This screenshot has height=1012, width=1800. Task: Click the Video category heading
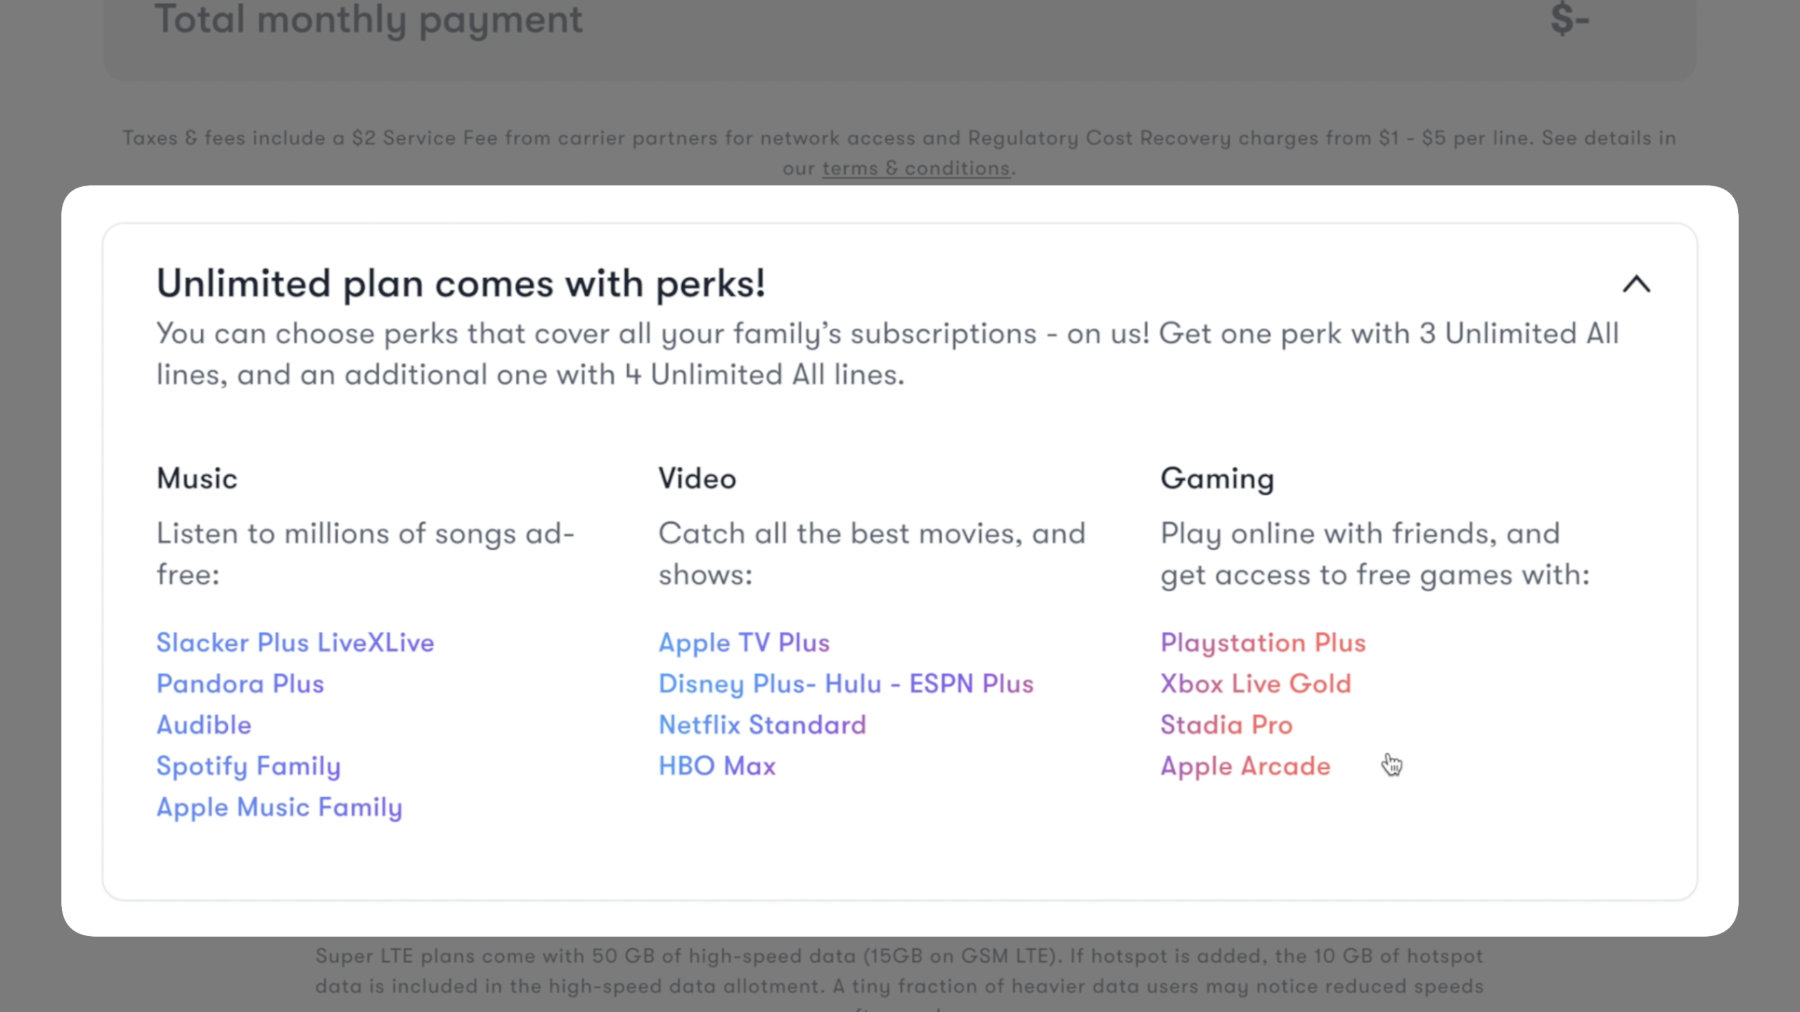pos(697,478)
